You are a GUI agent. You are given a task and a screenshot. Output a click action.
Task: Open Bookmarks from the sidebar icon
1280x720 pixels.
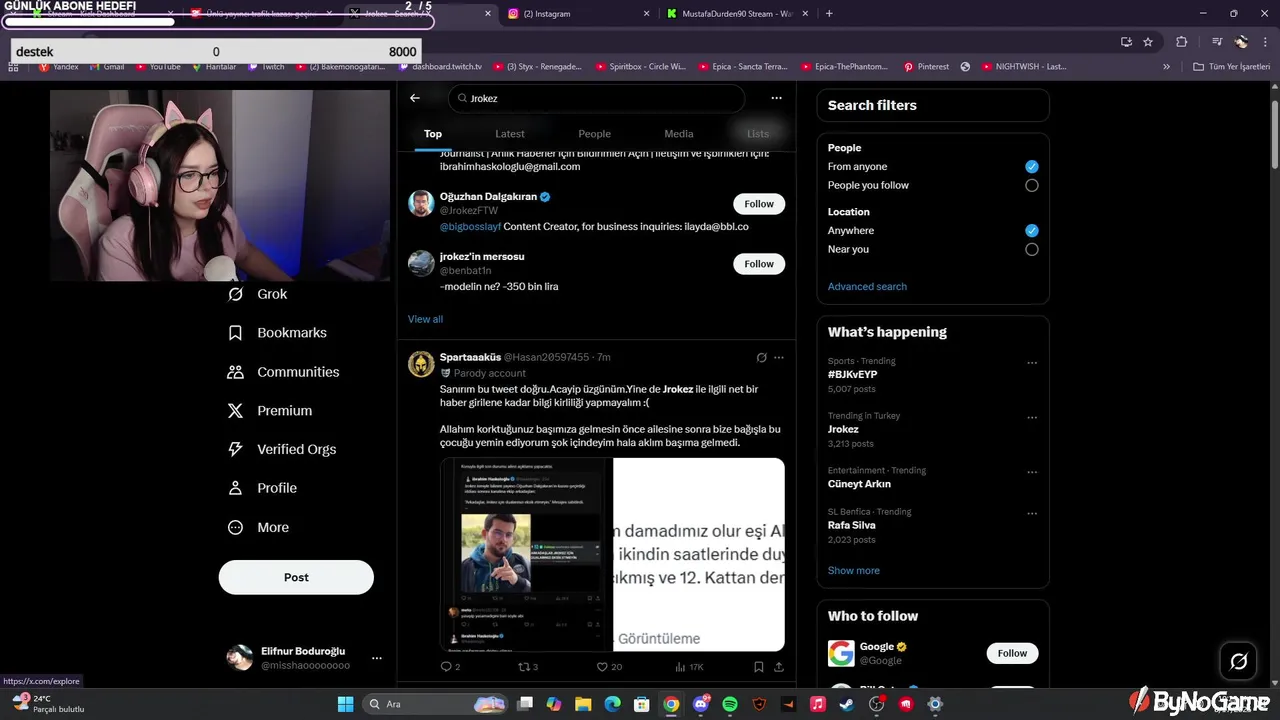pyautogui.click(x=235, y=333)
